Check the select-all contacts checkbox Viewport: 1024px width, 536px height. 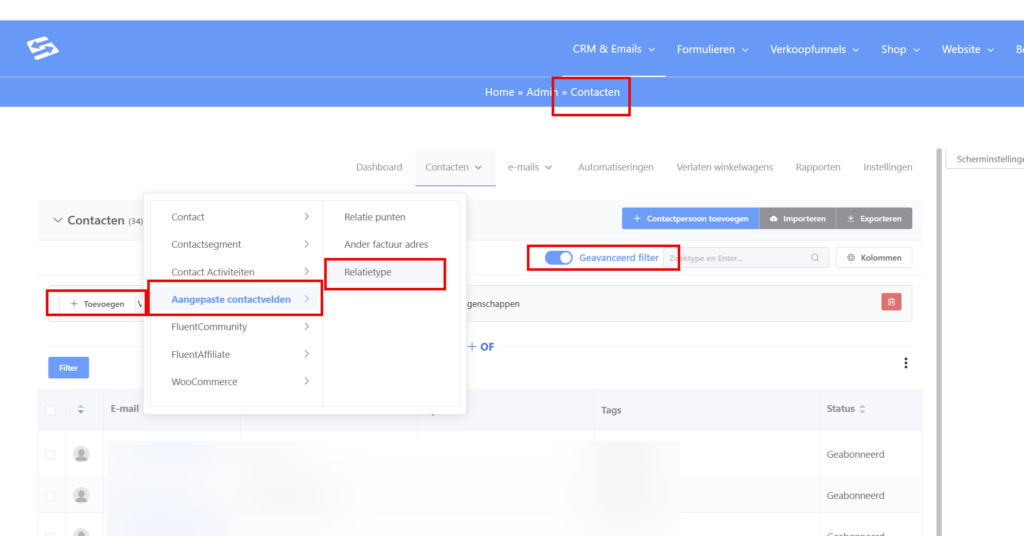pyautogui.click(x=50, y=410)
